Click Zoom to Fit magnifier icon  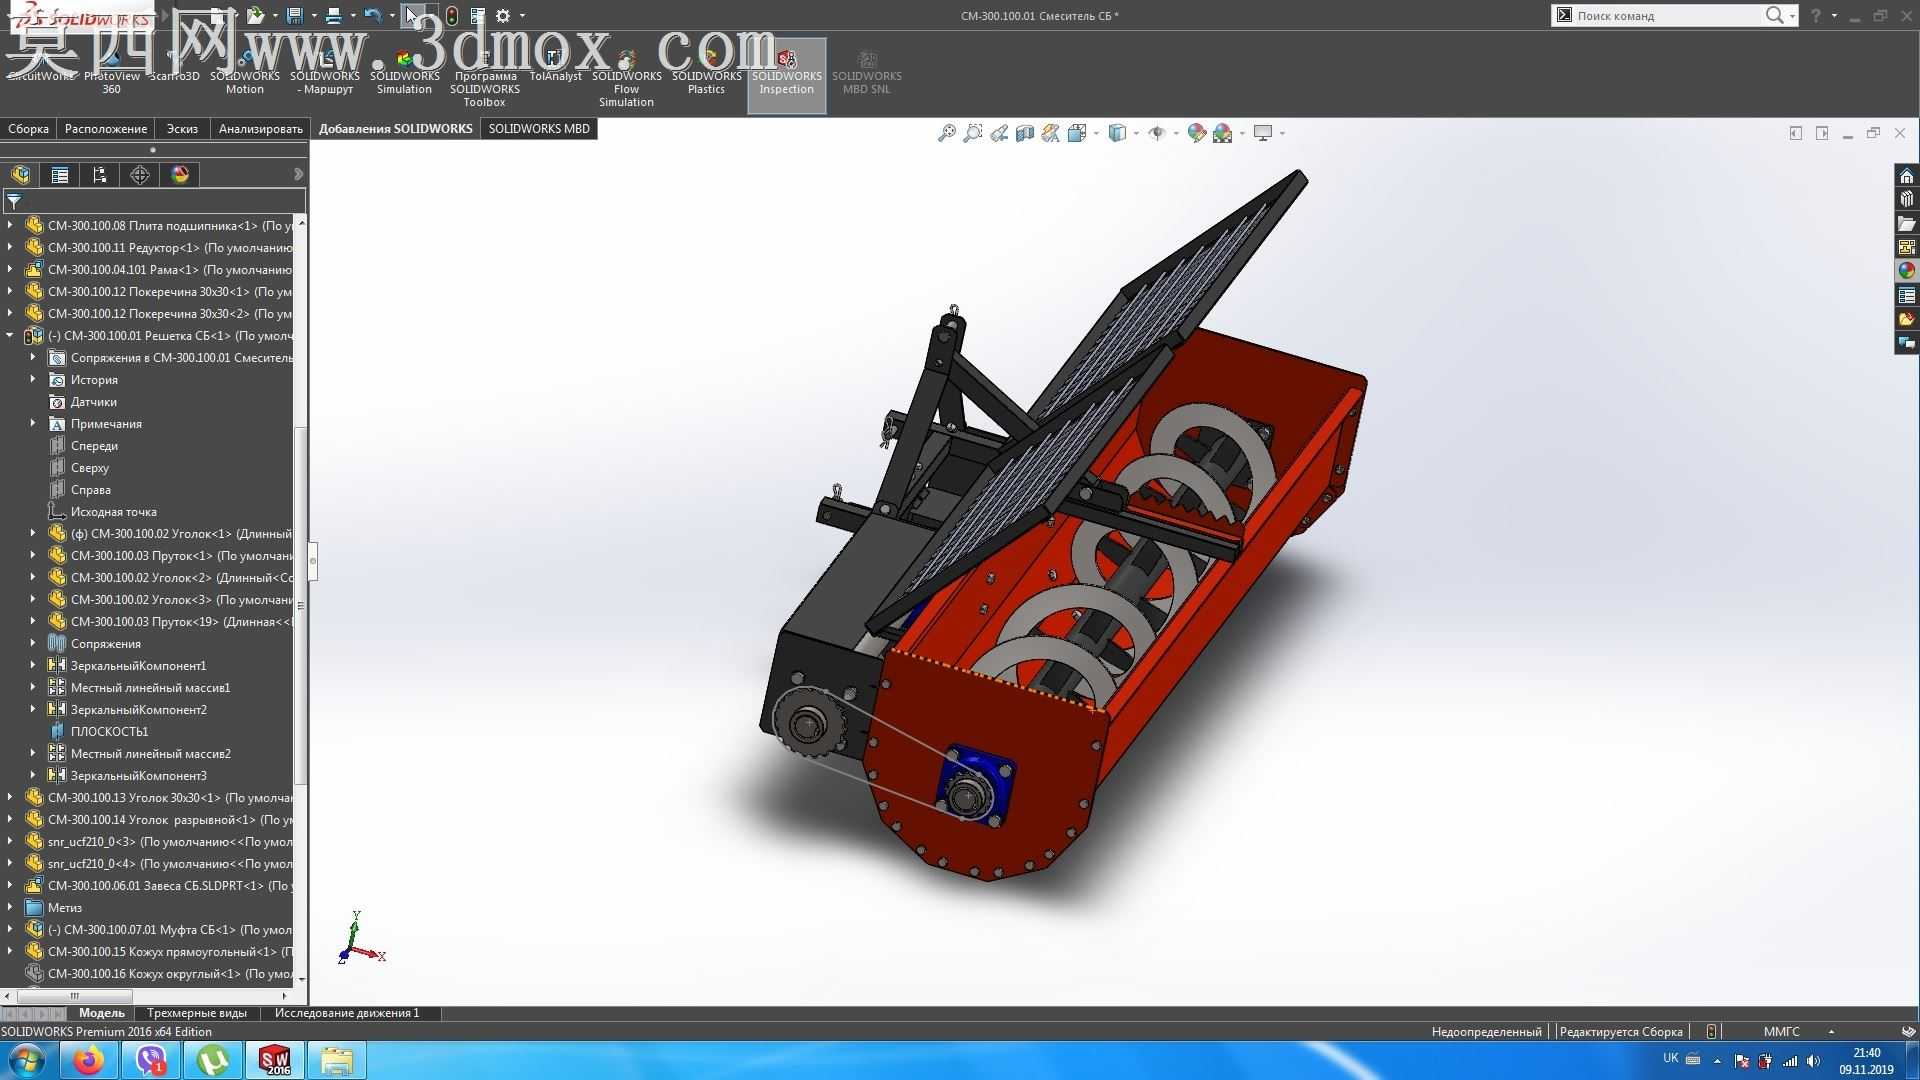click(946, 133)
